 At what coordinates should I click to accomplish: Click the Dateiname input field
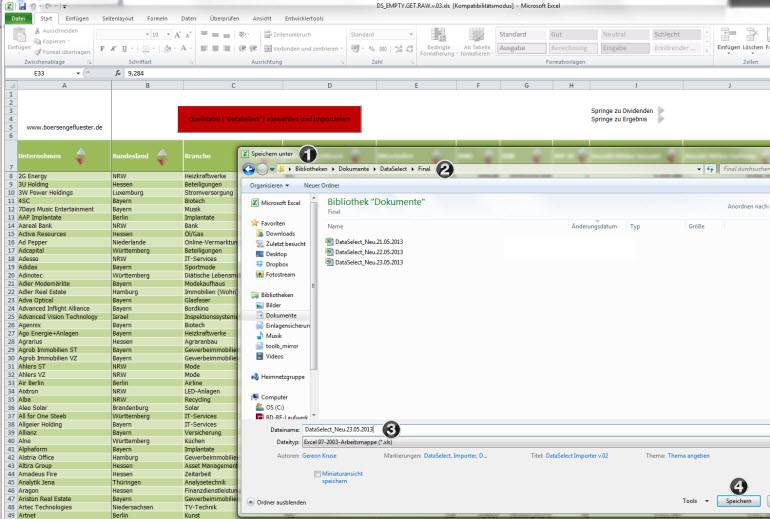click(536, 430)
